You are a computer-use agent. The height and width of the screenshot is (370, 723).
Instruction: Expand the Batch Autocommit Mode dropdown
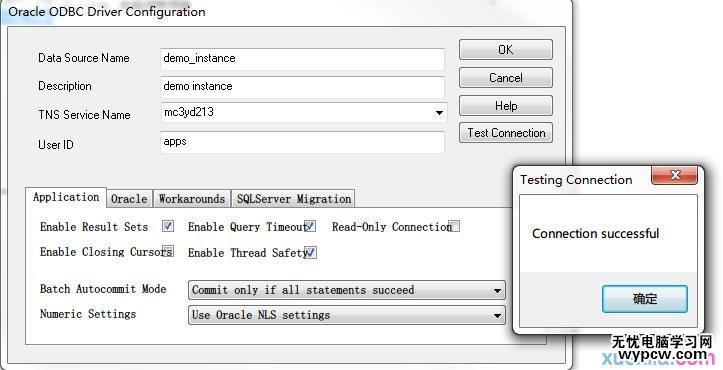347,290
